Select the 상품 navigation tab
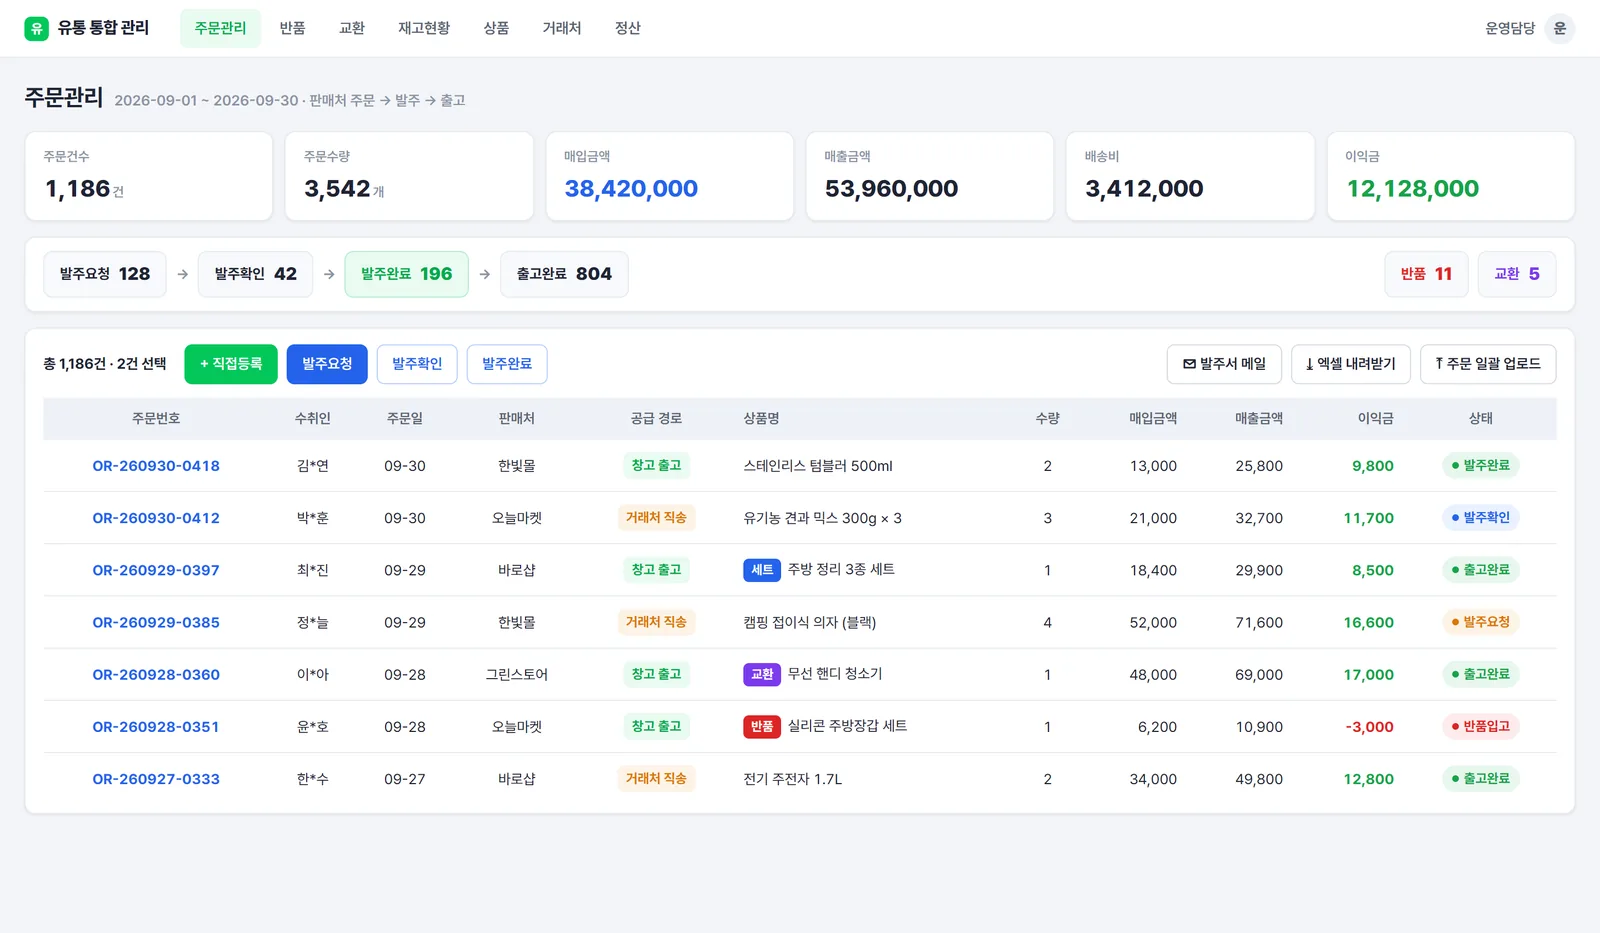 pos(496,28)
